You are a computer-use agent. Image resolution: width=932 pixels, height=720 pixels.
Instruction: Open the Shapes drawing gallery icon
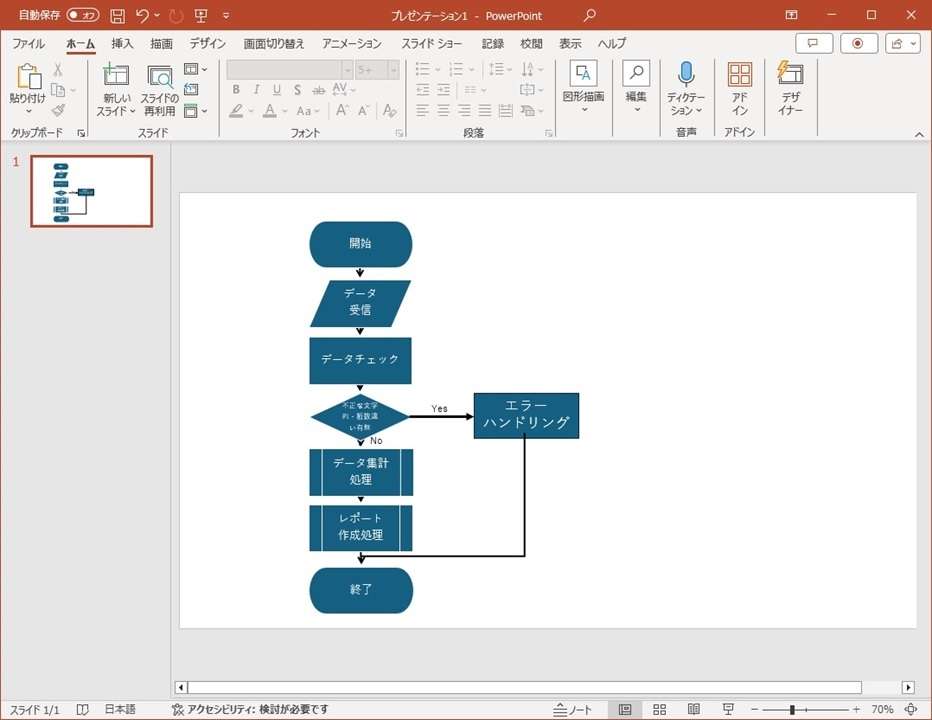pyautogui.click(x=583, y=74)
